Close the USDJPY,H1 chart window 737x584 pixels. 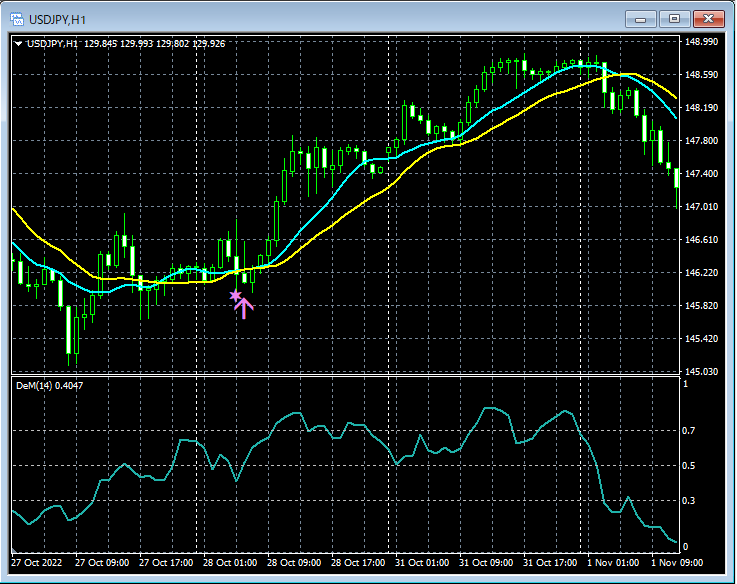pyautogui.click(x=708, y=19)
